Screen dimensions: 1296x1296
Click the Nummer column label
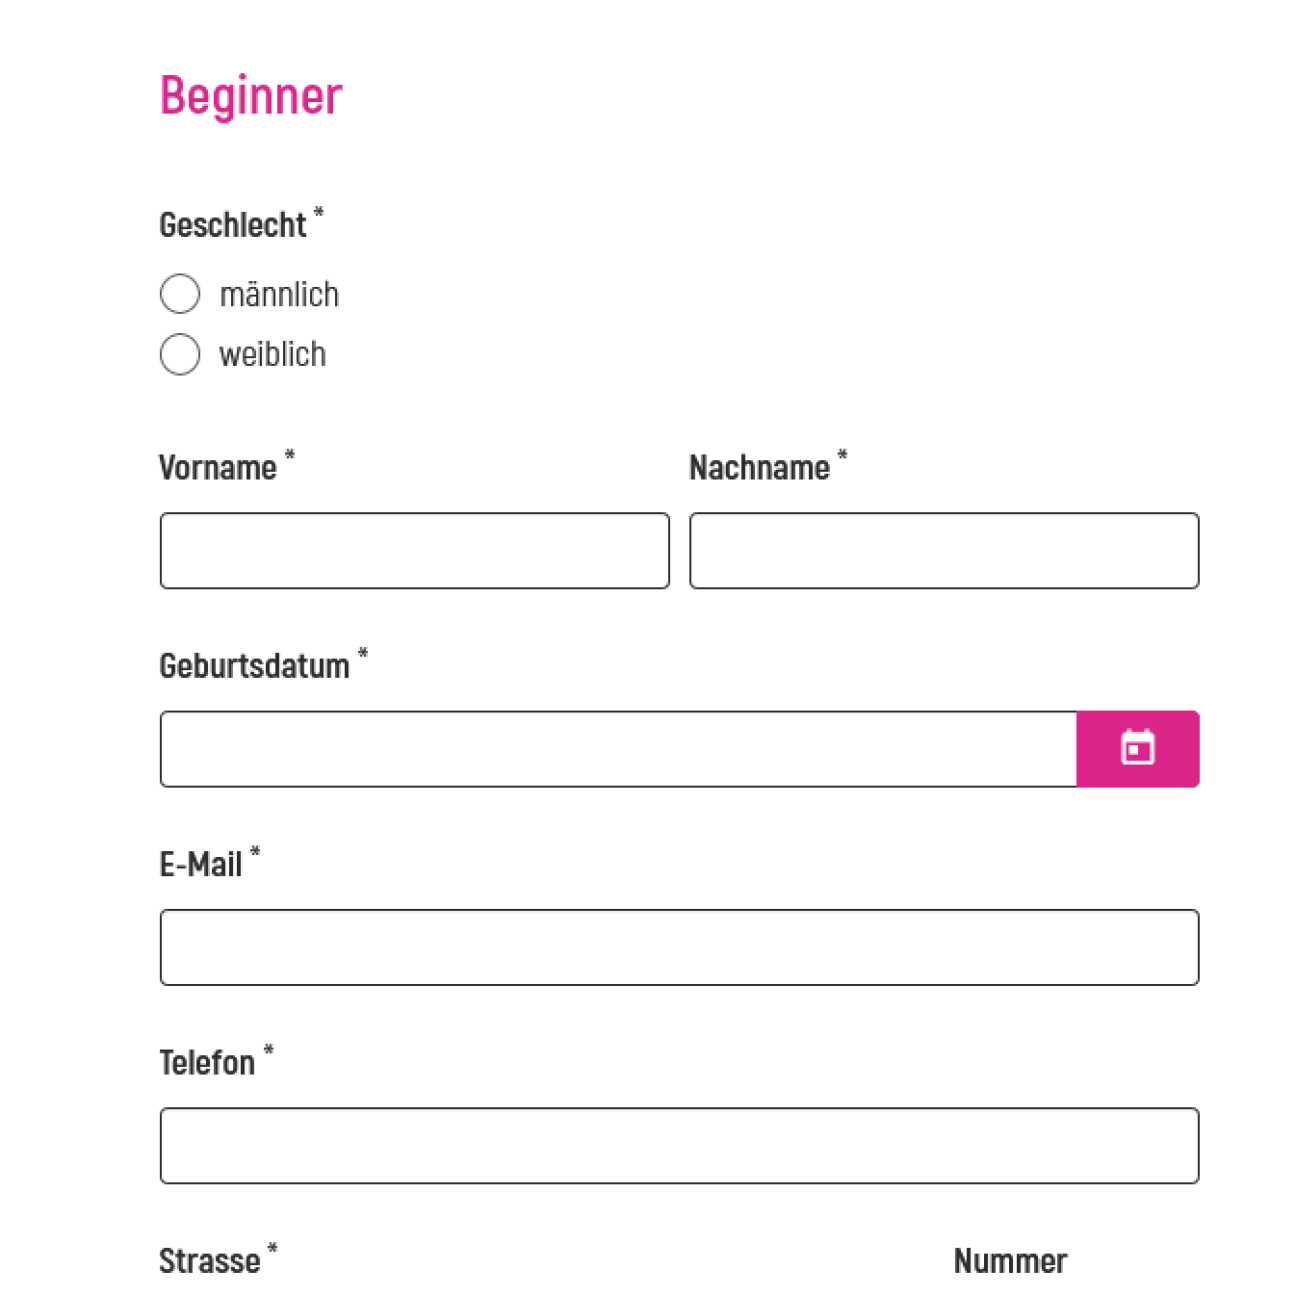[x=1010, y=1260]
